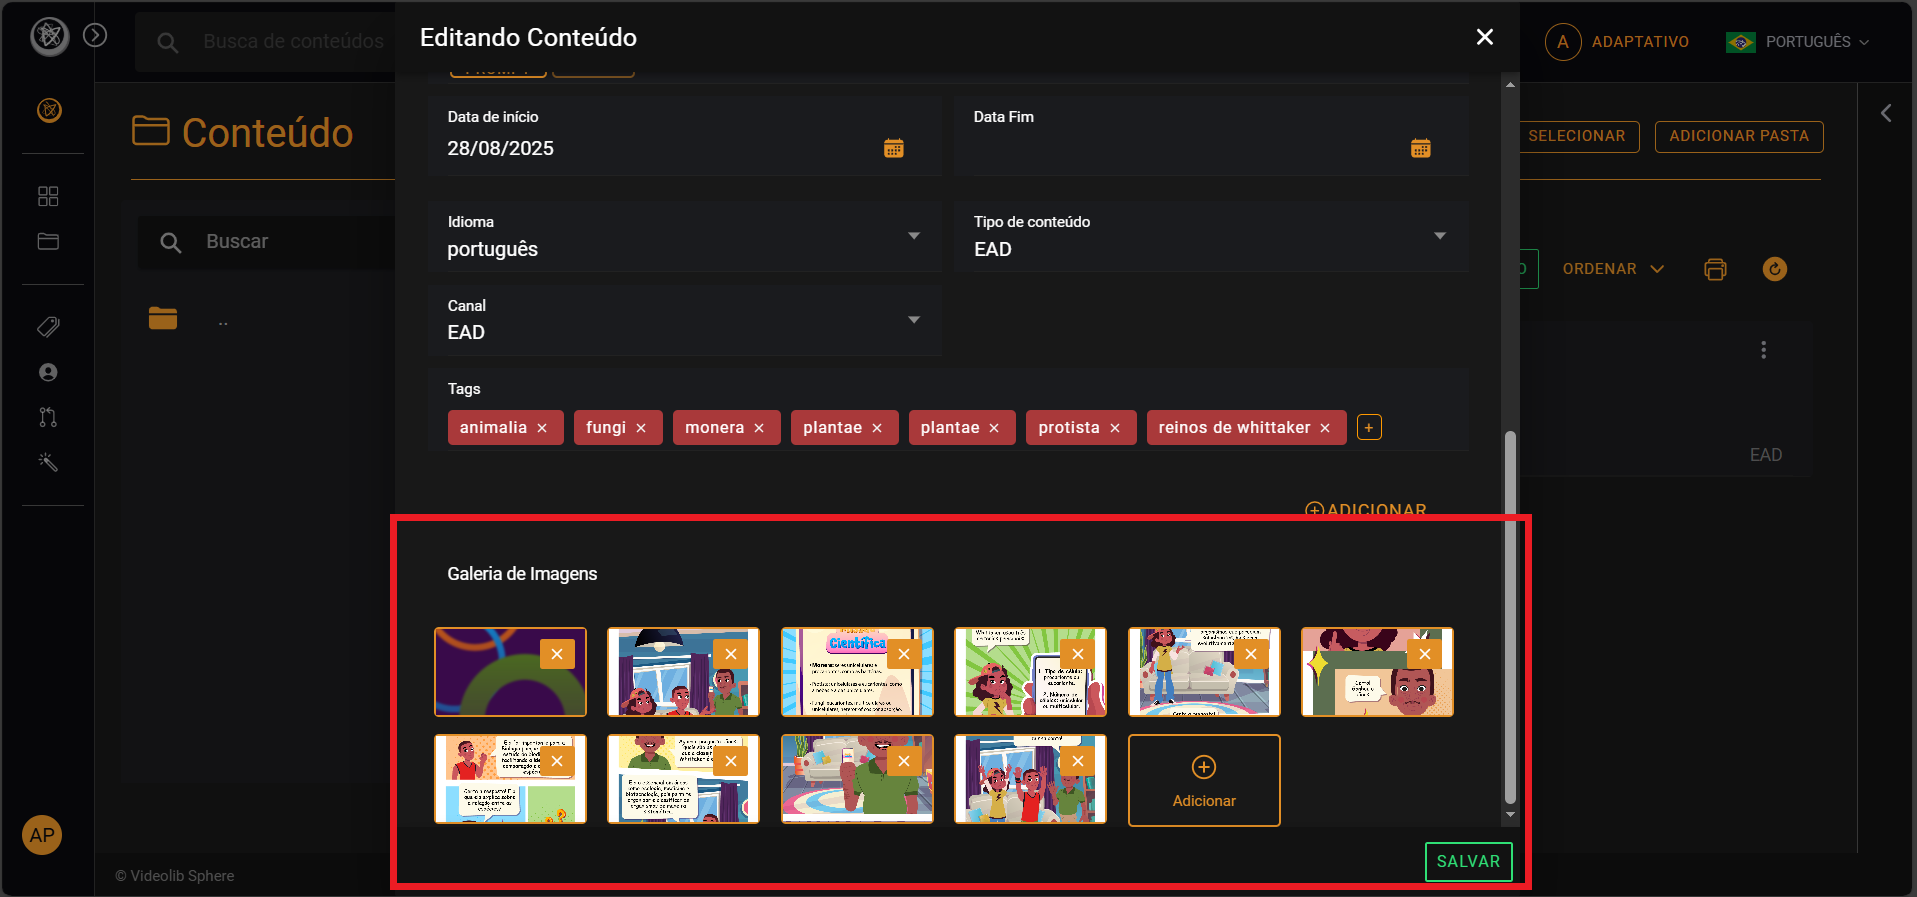Add a new tag with plus icon
The height and width of the screenshot is (897, 1917).
tap(1369, 427)
